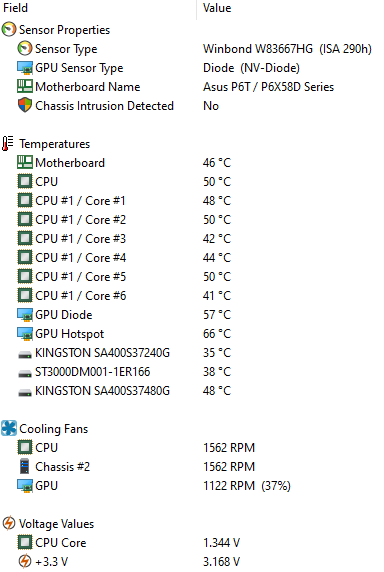The image size is (384, 572).
Task: Select the Sensor Properties group label
Action: click(65, 30)
